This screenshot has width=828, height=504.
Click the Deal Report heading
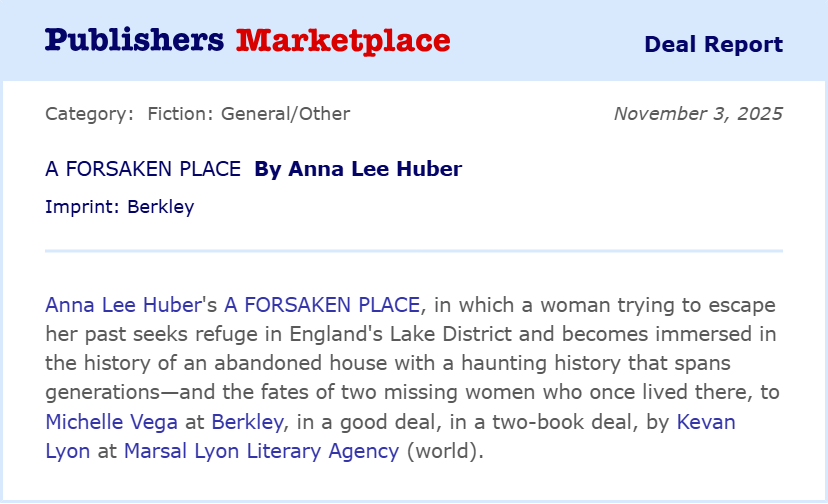click(713, 44)
